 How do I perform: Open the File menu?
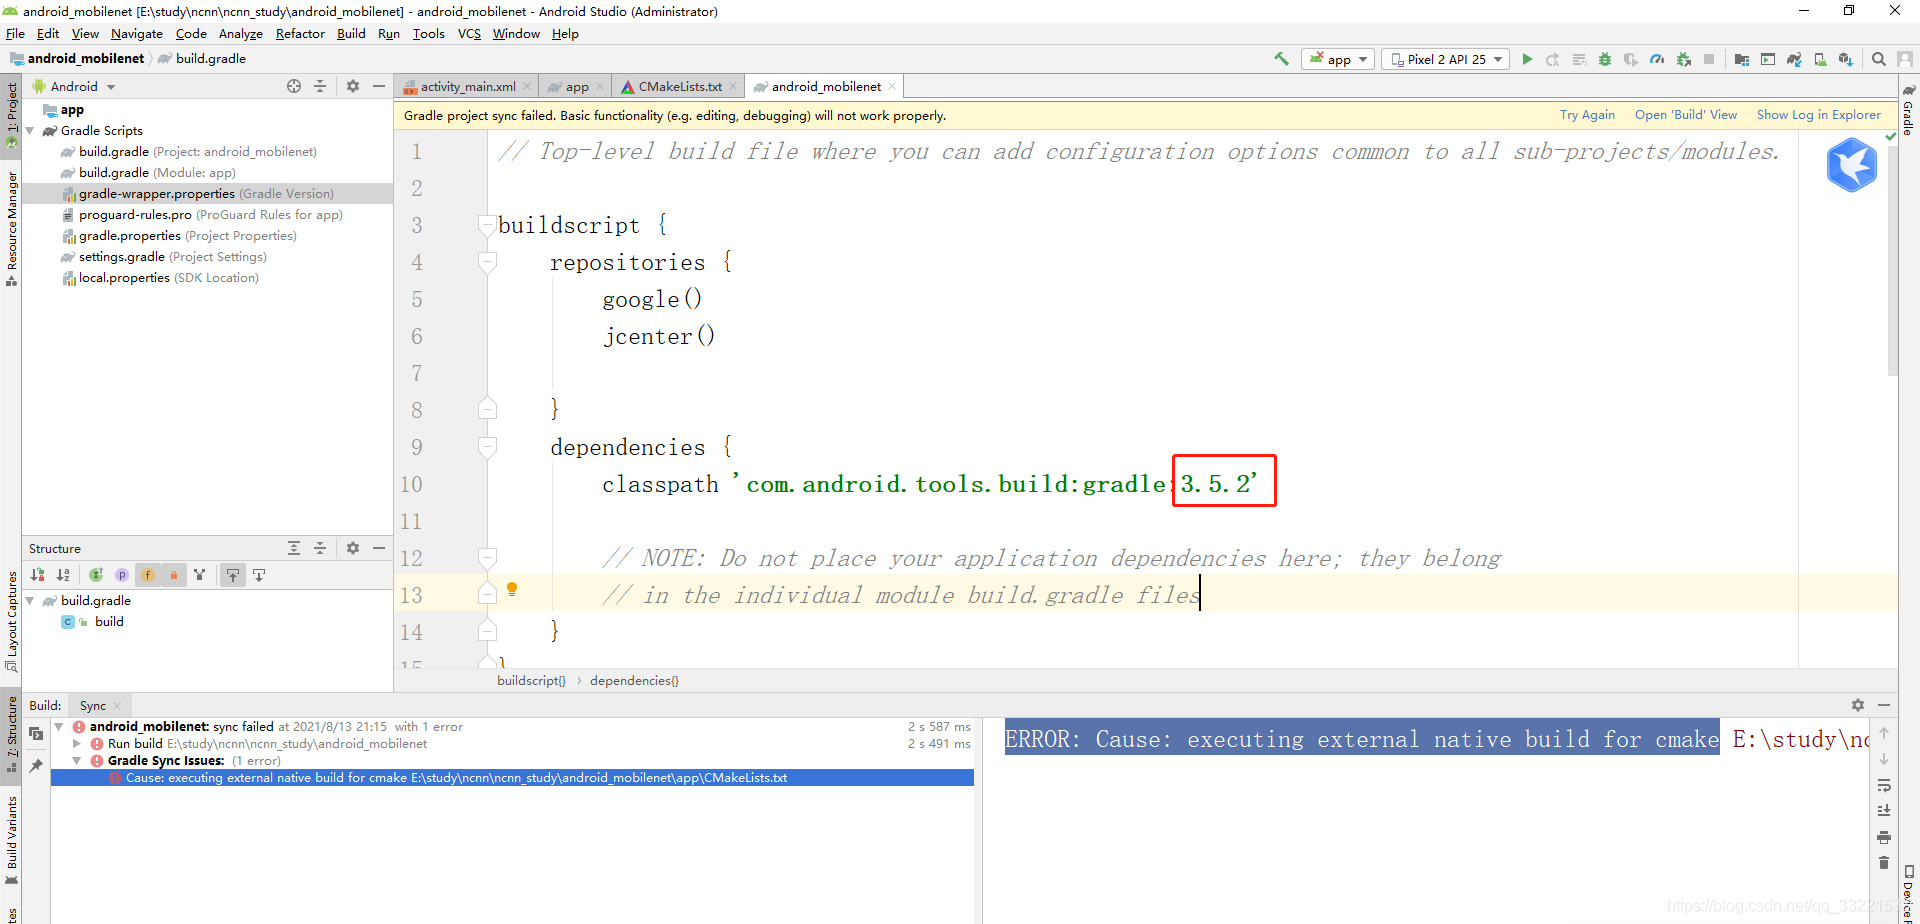pos(15,33)
